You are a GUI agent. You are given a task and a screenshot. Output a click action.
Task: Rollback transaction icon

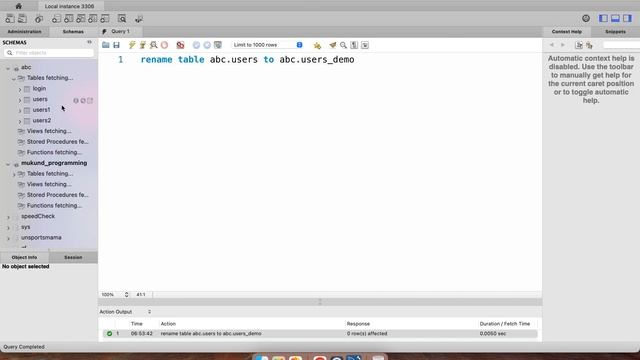207,45
